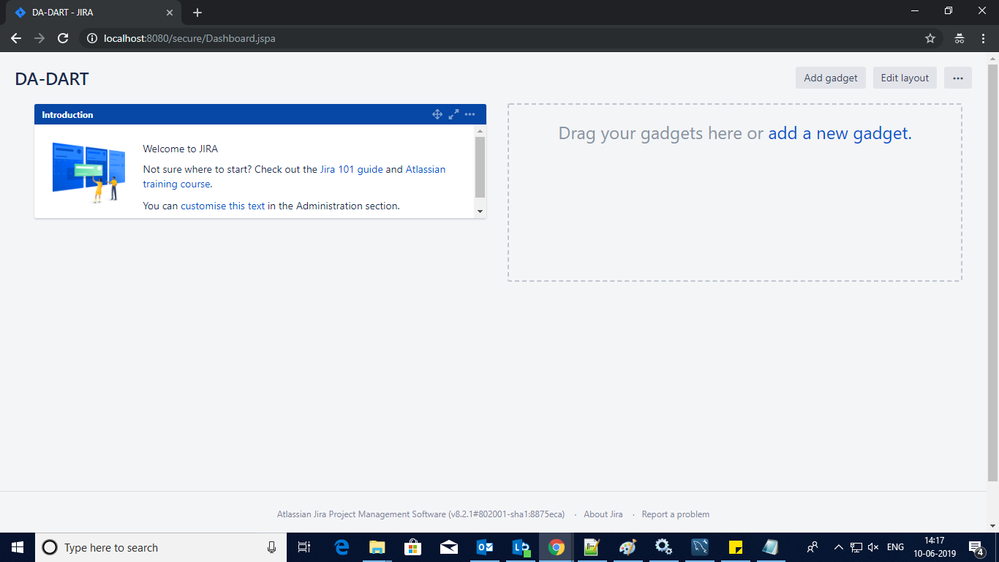Click the Windows search box

(161, 547)
